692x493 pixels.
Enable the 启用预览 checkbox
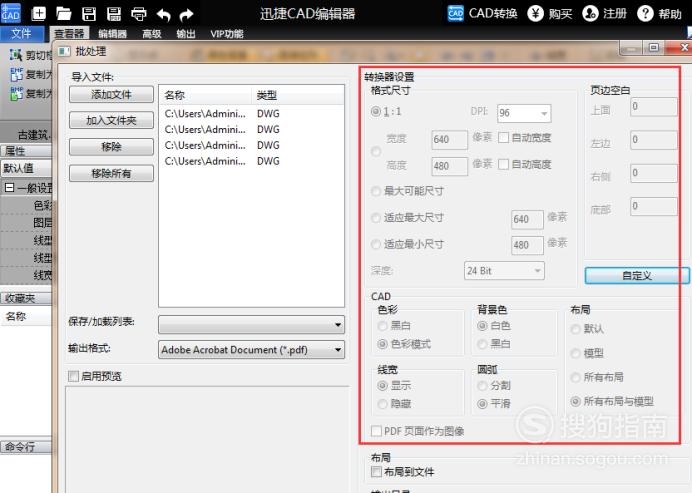click(x=74, y=376)
